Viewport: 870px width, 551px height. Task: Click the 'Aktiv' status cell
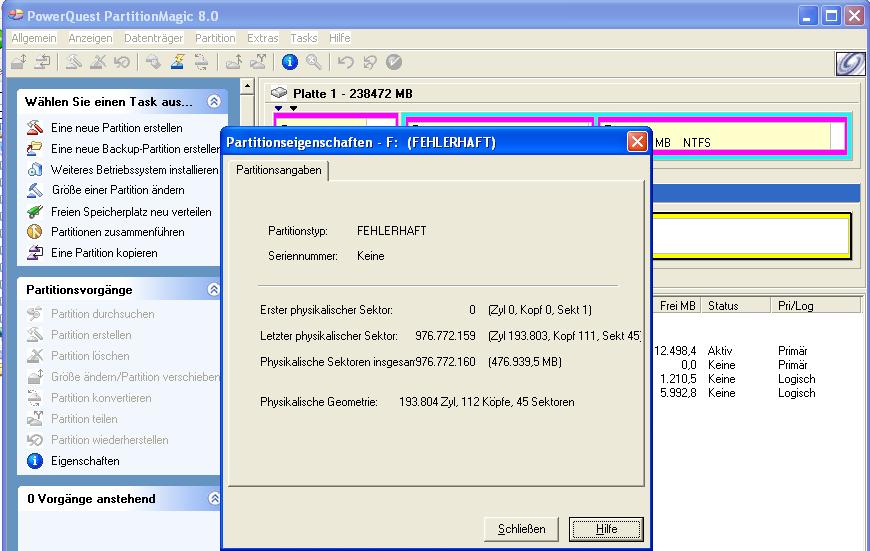pos(720,351)
